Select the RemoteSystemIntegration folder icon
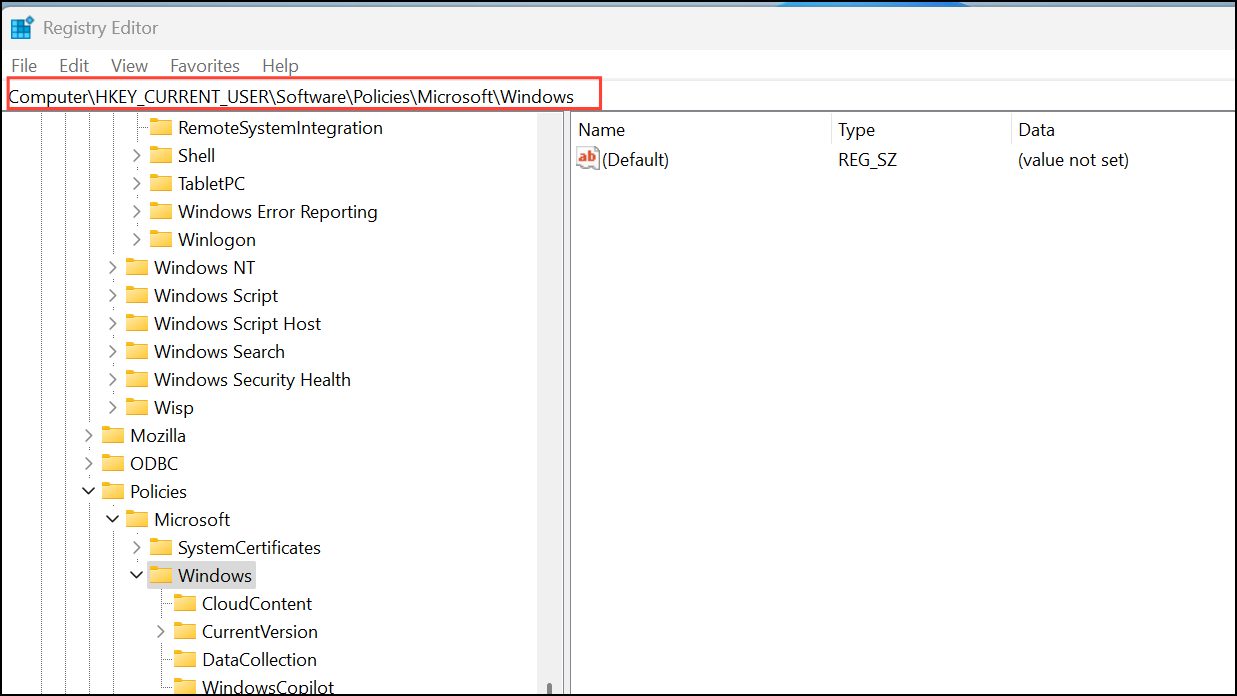Image resolution: width=1237 pixels, height=696 pixels. coord(161,128)
